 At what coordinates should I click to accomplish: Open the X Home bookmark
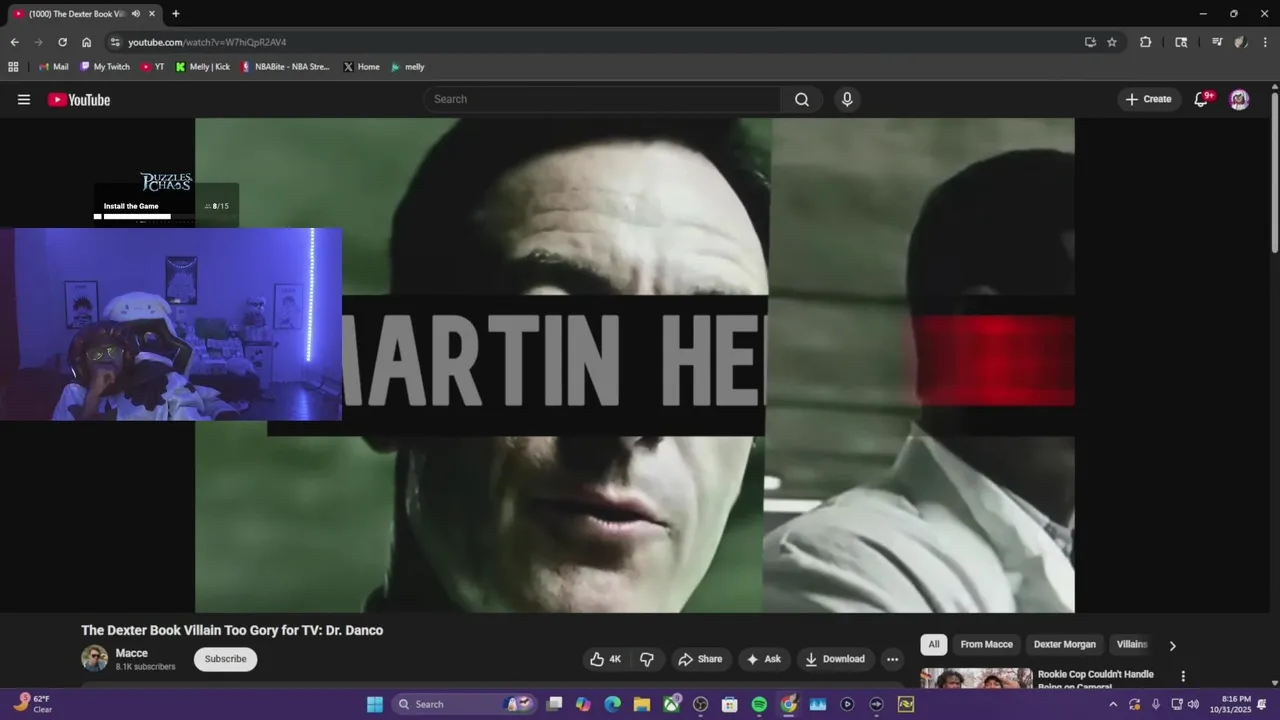point(361,67)
